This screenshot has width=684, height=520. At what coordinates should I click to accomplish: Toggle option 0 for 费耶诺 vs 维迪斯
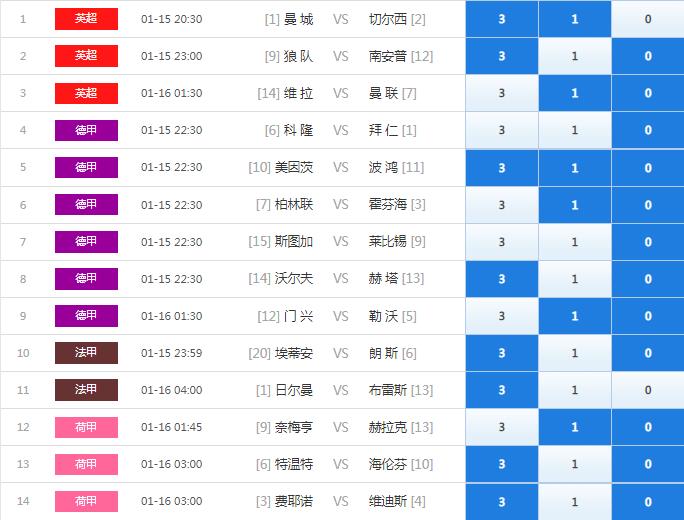(648, 502)
